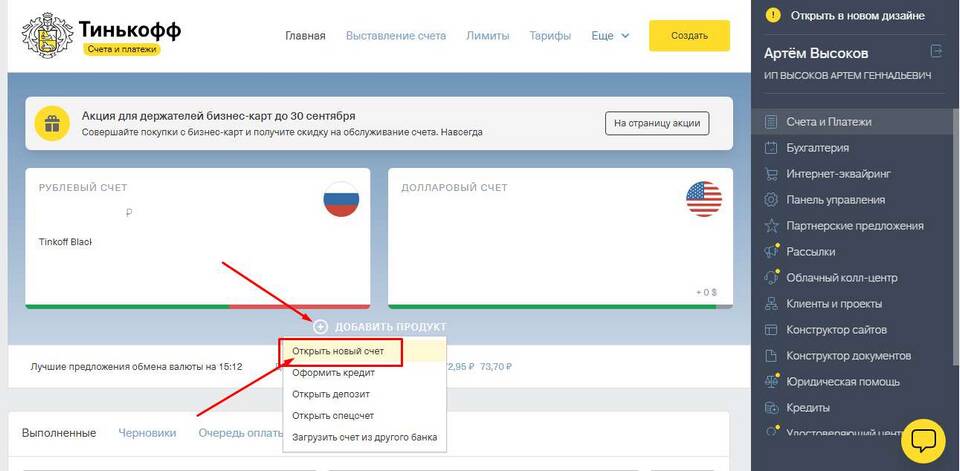Screen dimensions: 960x471
Task: Click the Партнерские предложения star icon
Action: (x=771, y=226)
